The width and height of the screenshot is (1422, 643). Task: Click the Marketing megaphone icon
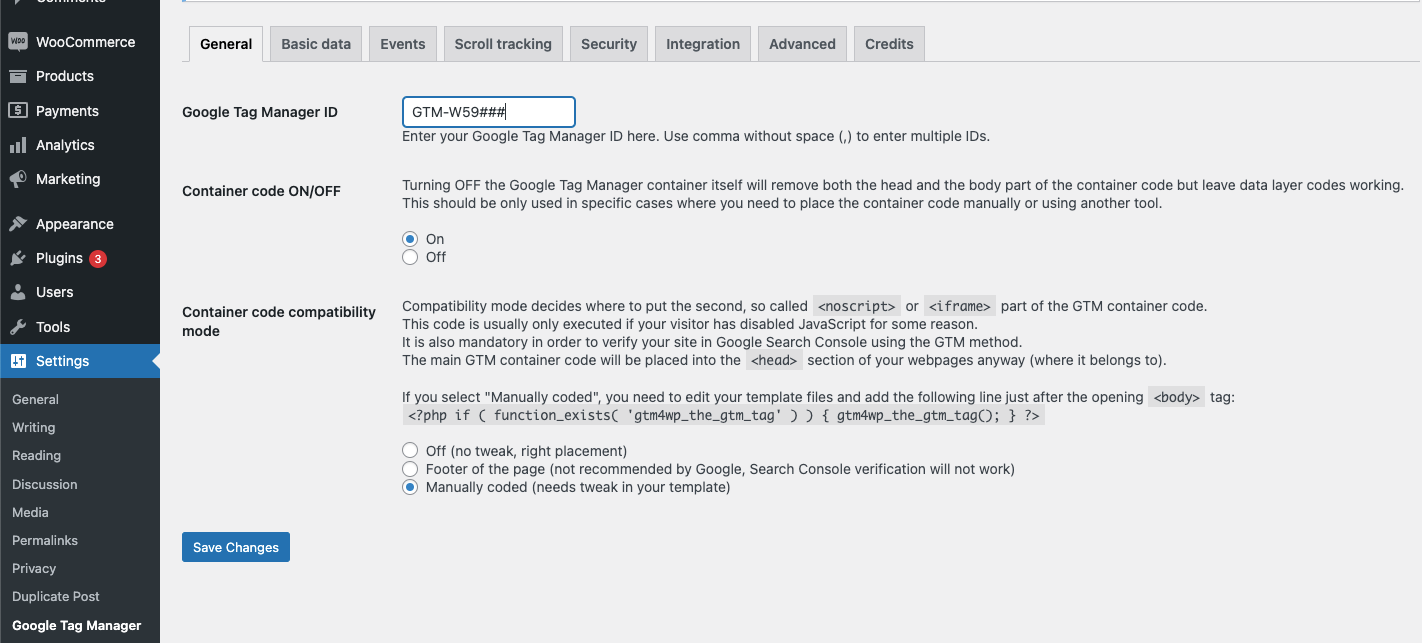pos(18,179)
